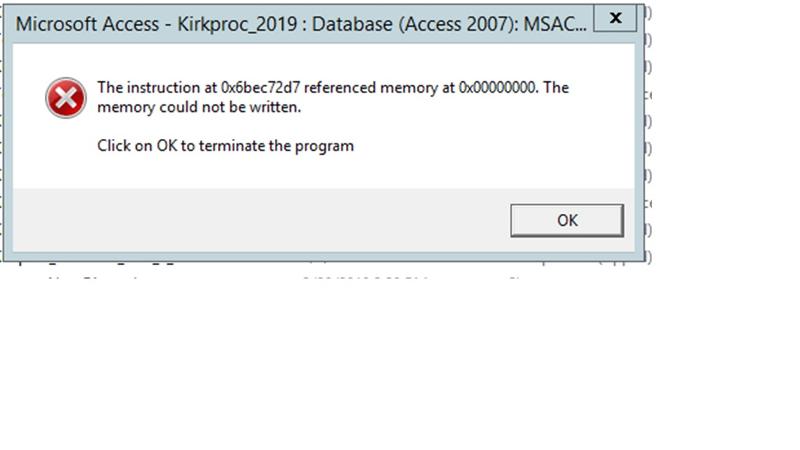Click the obscured window edge right of dialog
Viewport: 800px width, 450px height.
[x=648, y=133]
